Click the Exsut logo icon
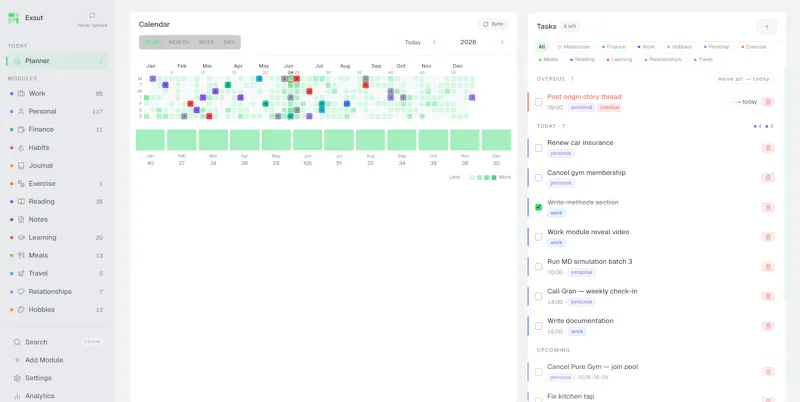The height and width of the screenshot is (402, 800). (13, 18)
